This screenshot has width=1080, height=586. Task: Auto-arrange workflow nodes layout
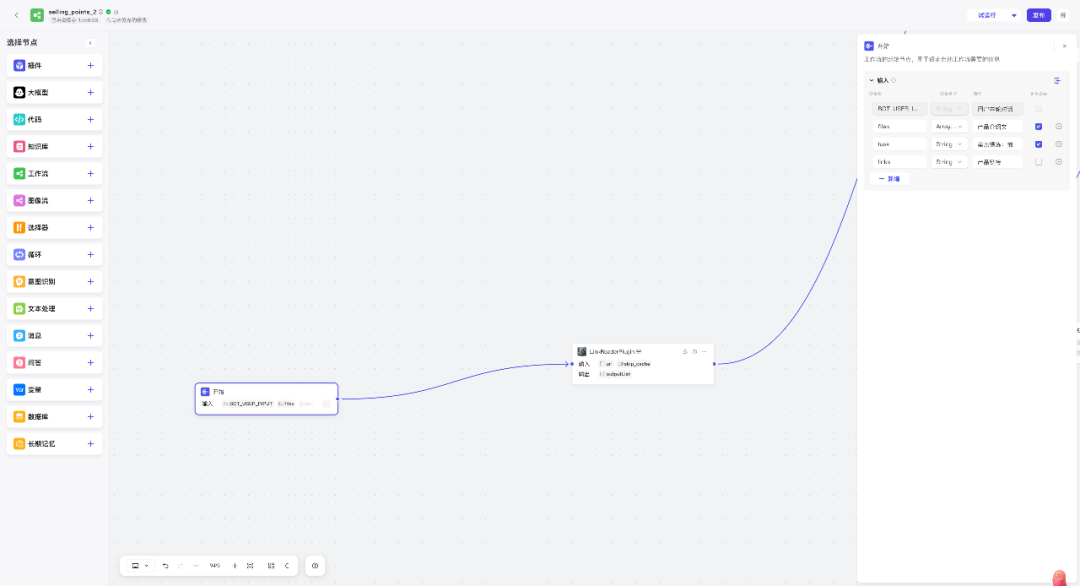click(271, 566)
